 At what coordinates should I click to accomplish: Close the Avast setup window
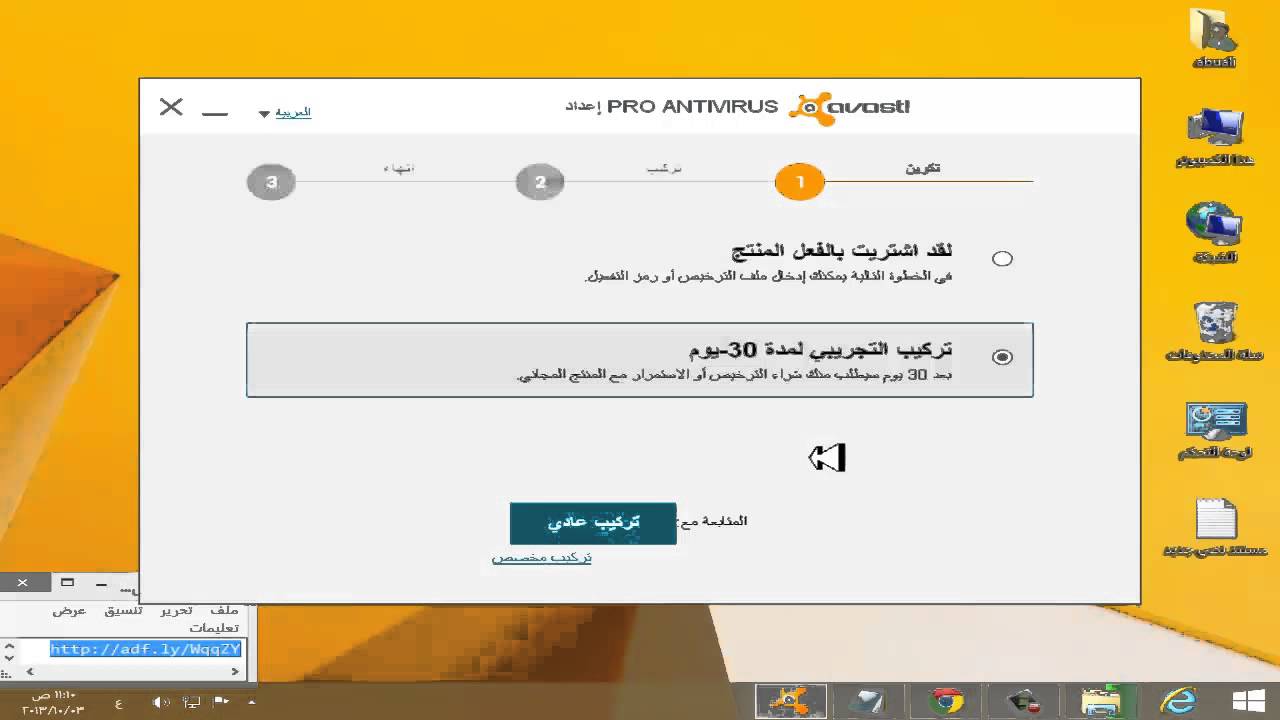[171, 107]
